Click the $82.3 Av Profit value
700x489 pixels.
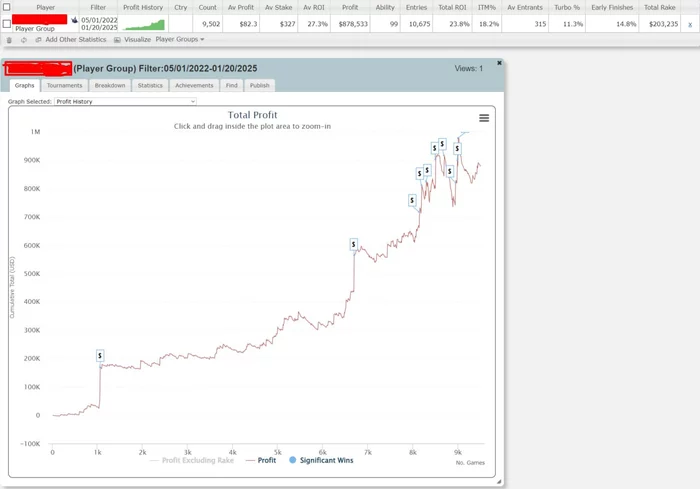tap(248, 24)
